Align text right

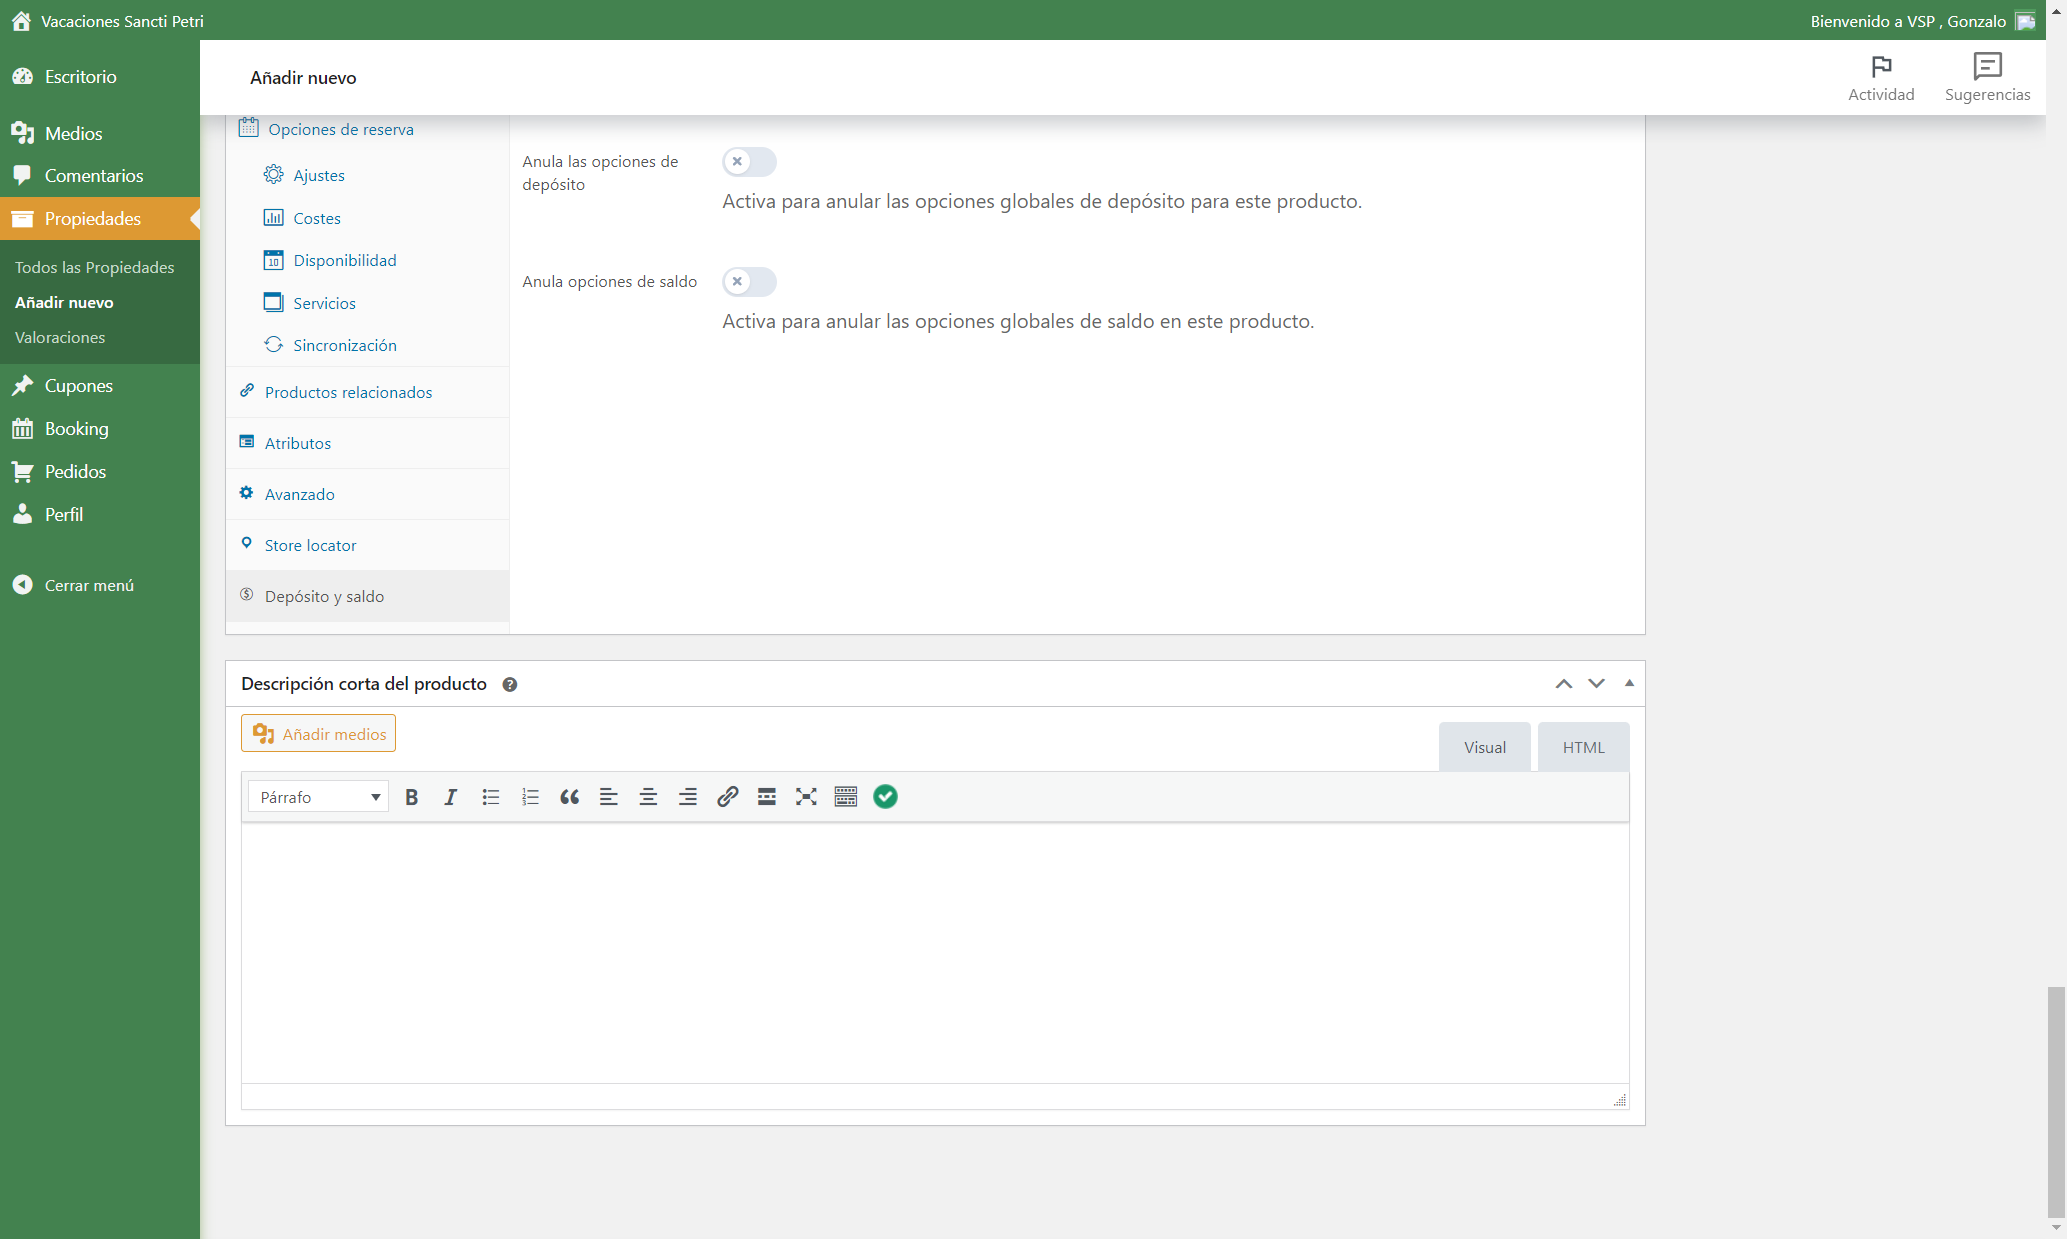coord(688,797)
